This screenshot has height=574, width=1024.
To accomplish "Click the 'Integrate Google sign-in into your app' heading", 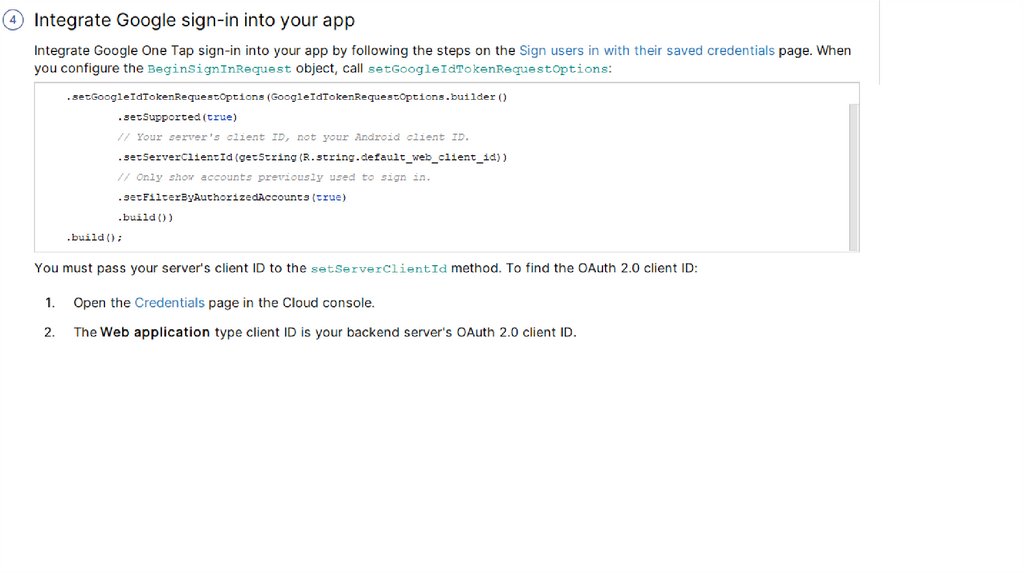I will pos(194,21).
